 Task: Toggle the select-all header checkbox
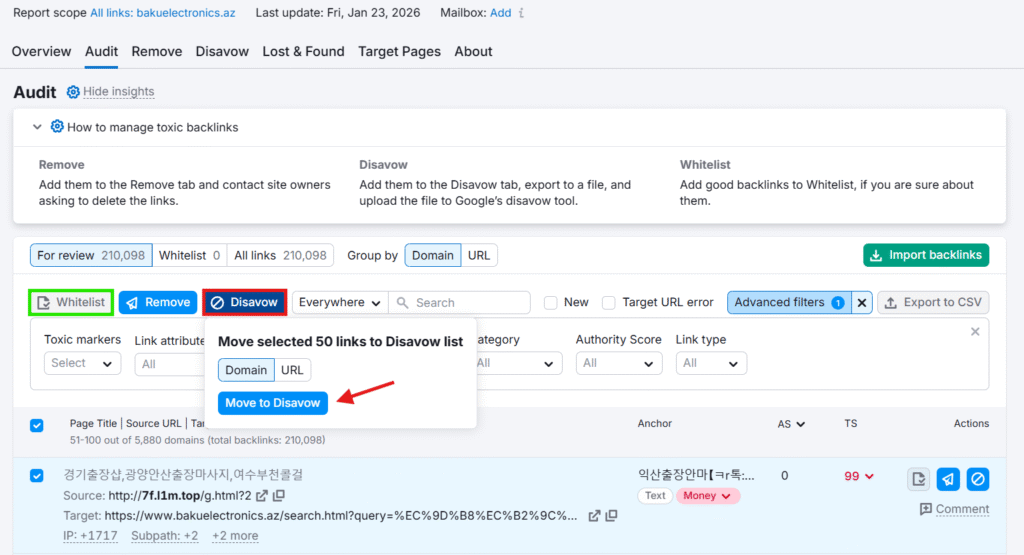click(x=37, y=426)
